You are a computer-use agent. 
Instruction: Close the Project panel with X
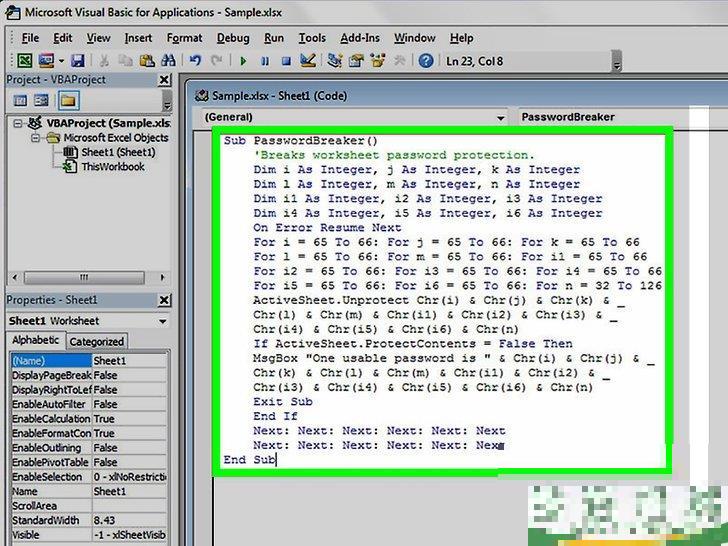pyautogui.click(x=164, y=80)
